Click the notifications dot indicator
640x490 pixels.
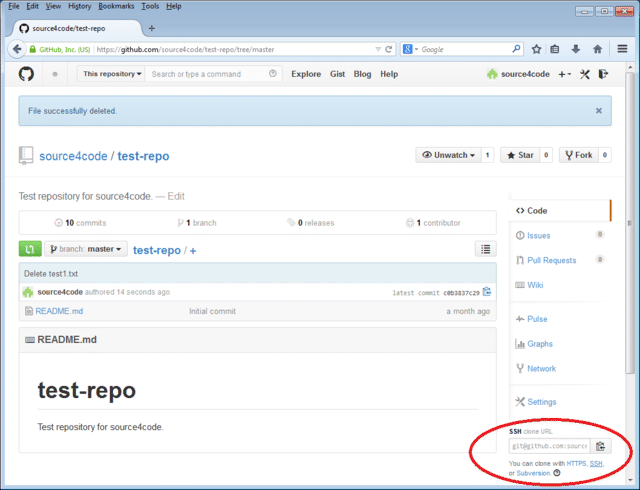pos(55,74)
